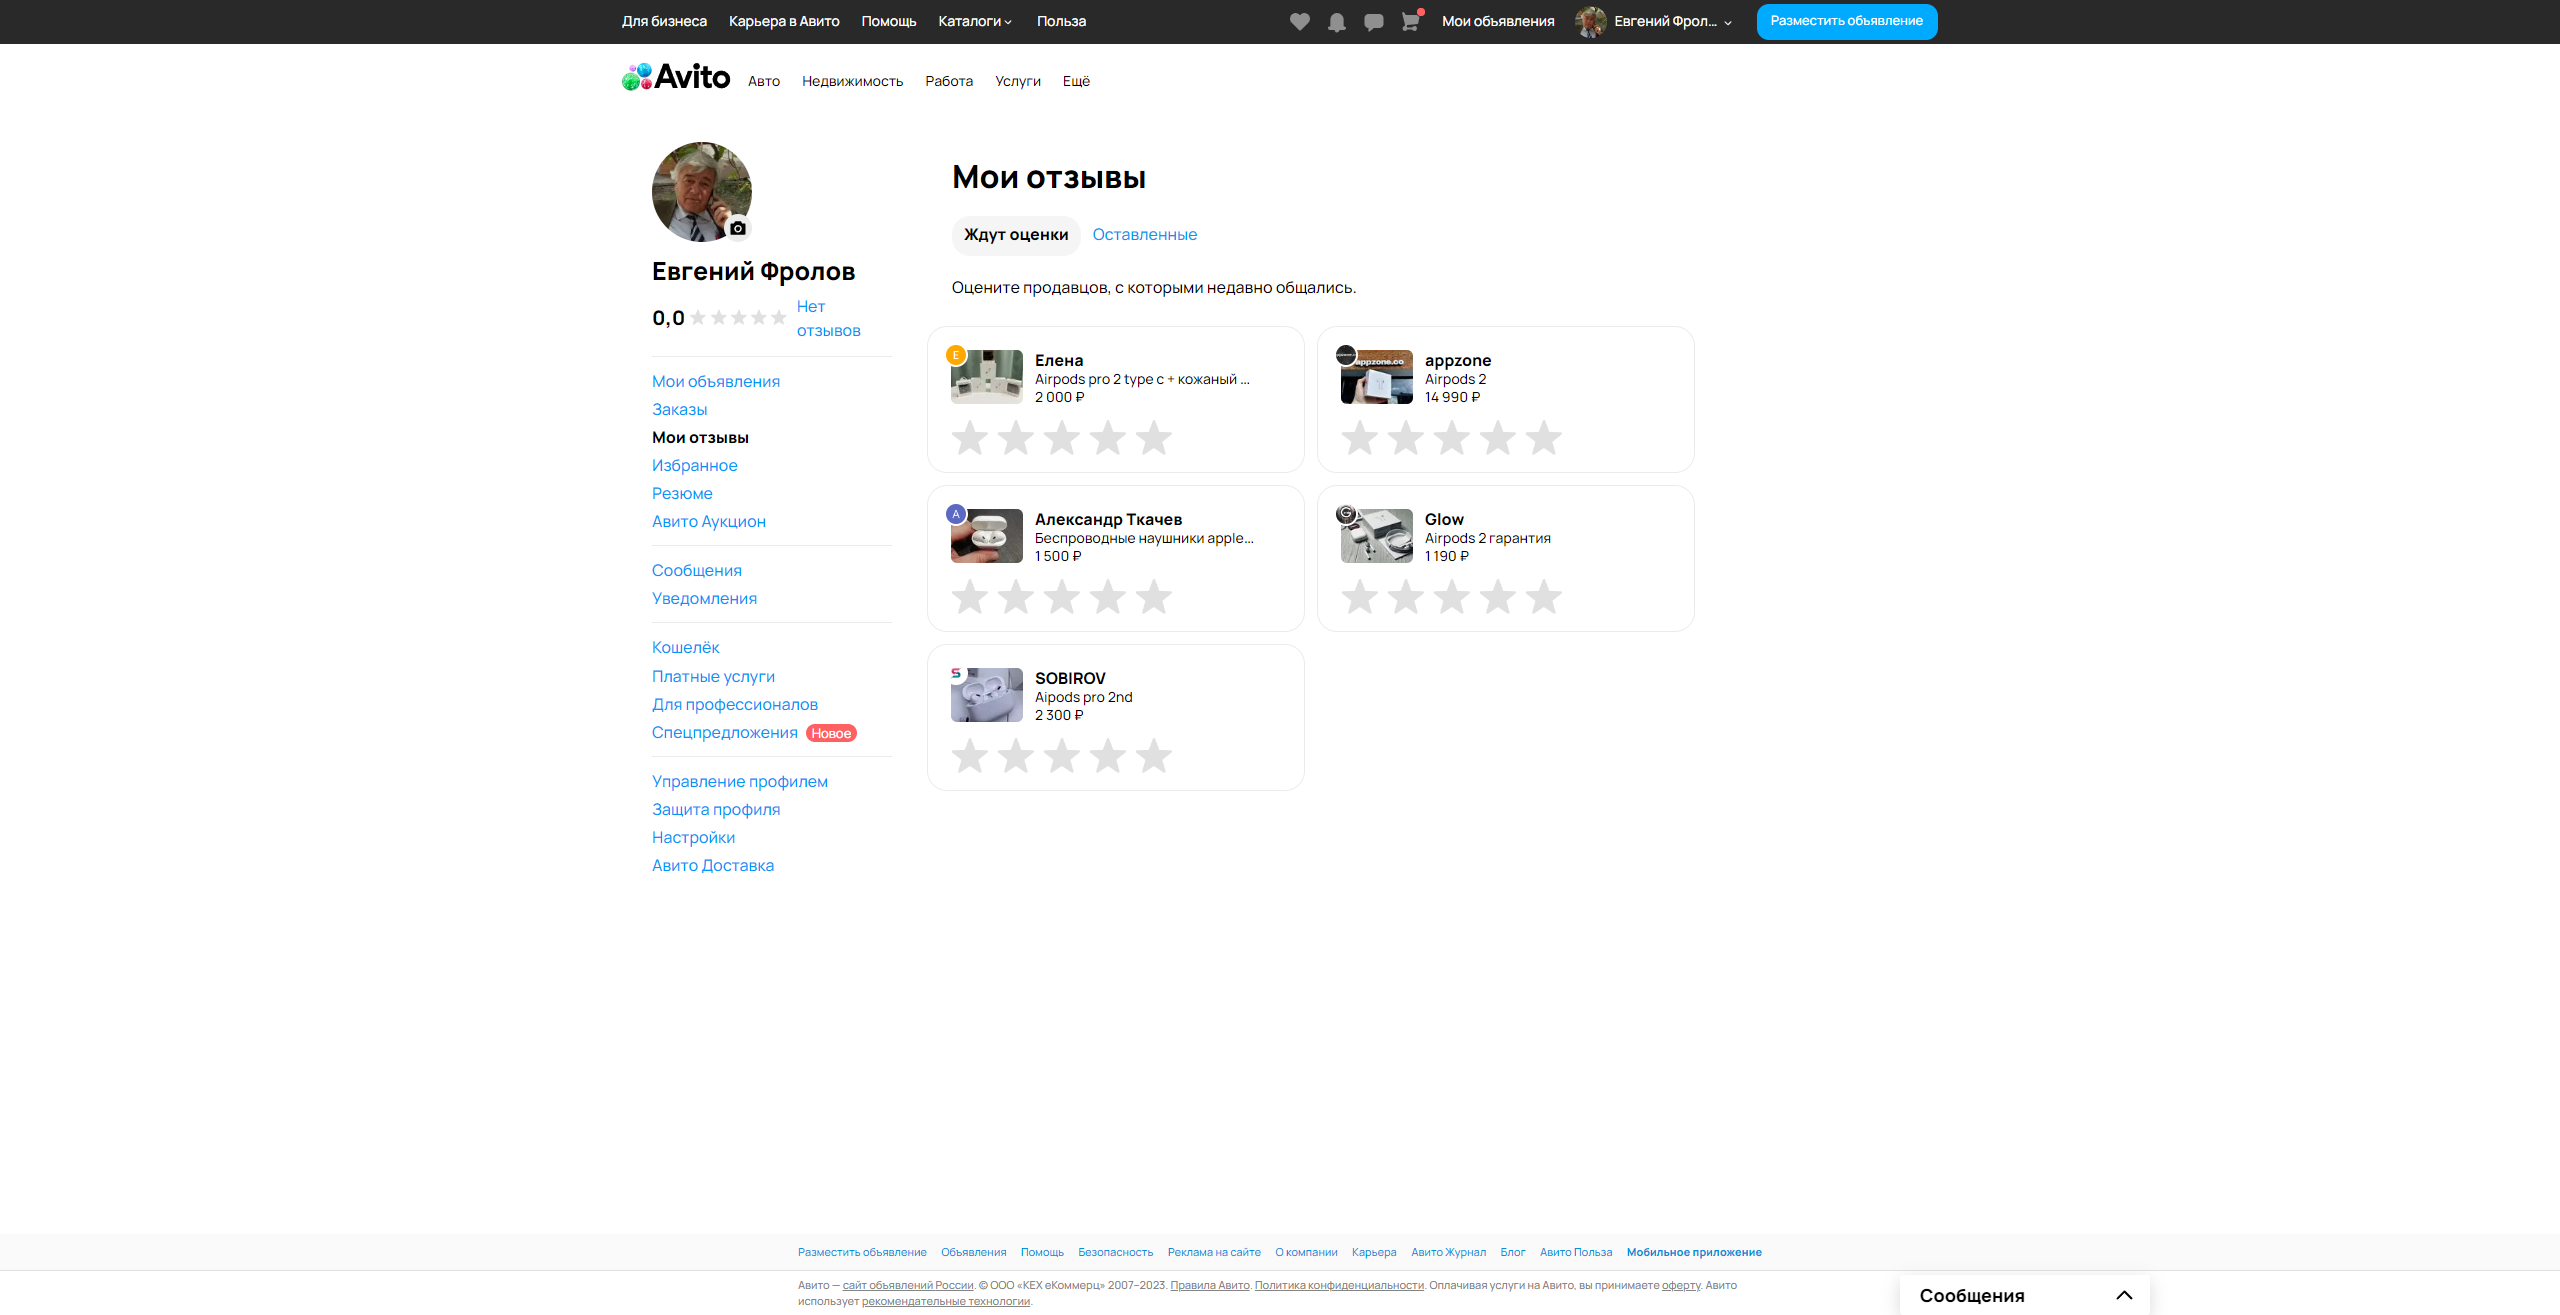Open the shopping cart icon
The width and height of the screenshot is (2560, 1315).
[x=1410, y=22]
